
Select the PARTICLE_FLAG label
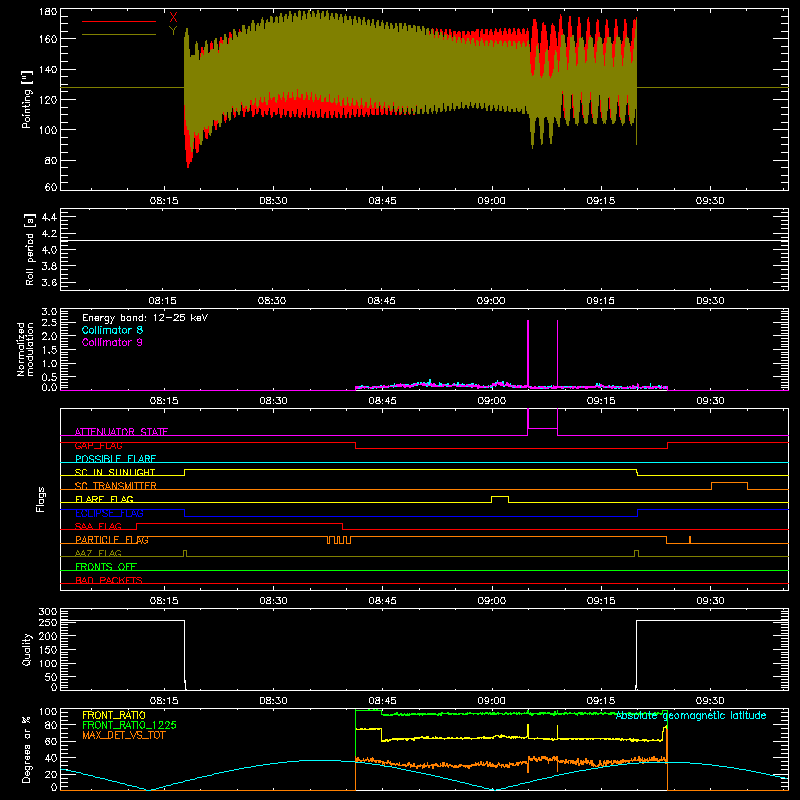[x=112, y=540]
